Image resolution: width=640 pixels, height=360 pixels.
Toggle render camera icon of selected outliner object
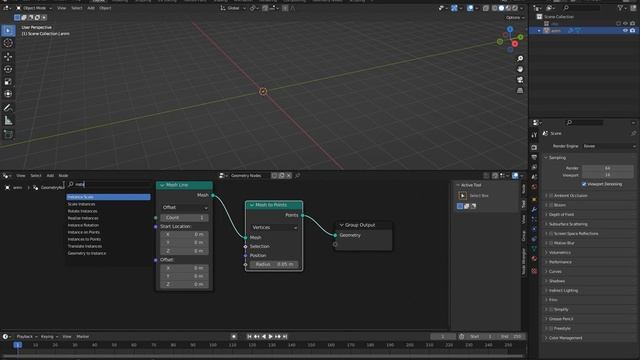click(x=633, y=31)
